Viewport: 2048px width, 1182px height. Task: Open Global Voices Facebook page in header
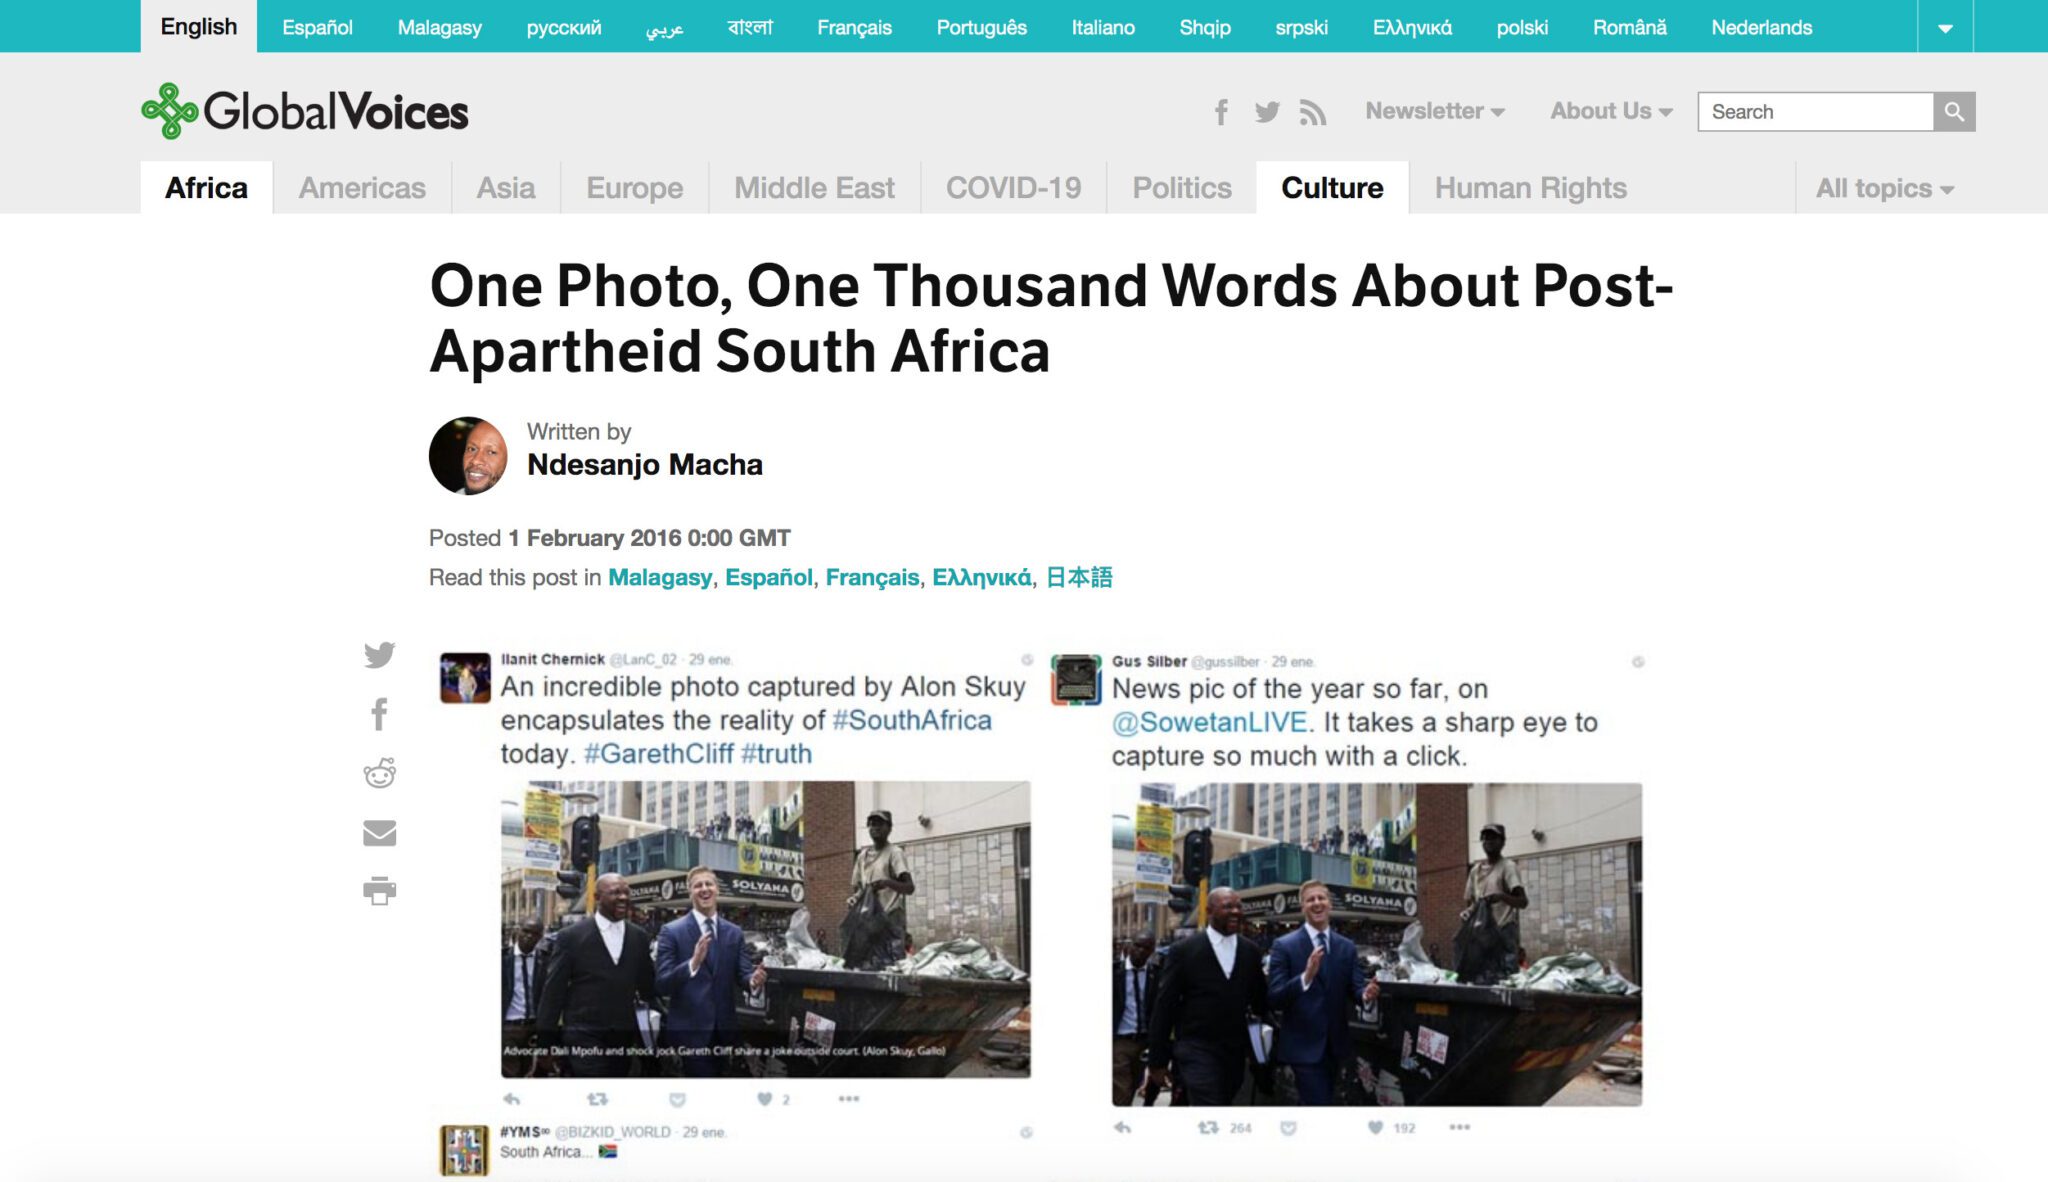tap(1221, 112)
